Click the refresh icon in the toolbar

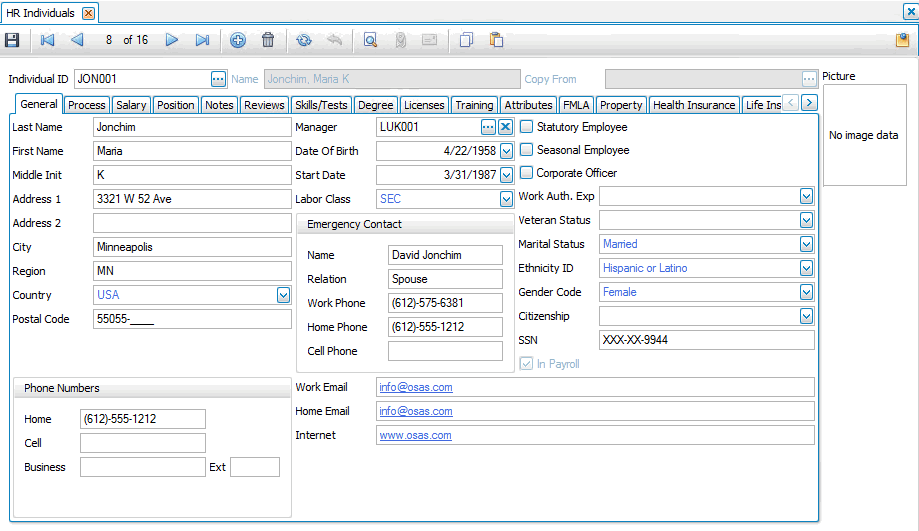click(303, 40)
